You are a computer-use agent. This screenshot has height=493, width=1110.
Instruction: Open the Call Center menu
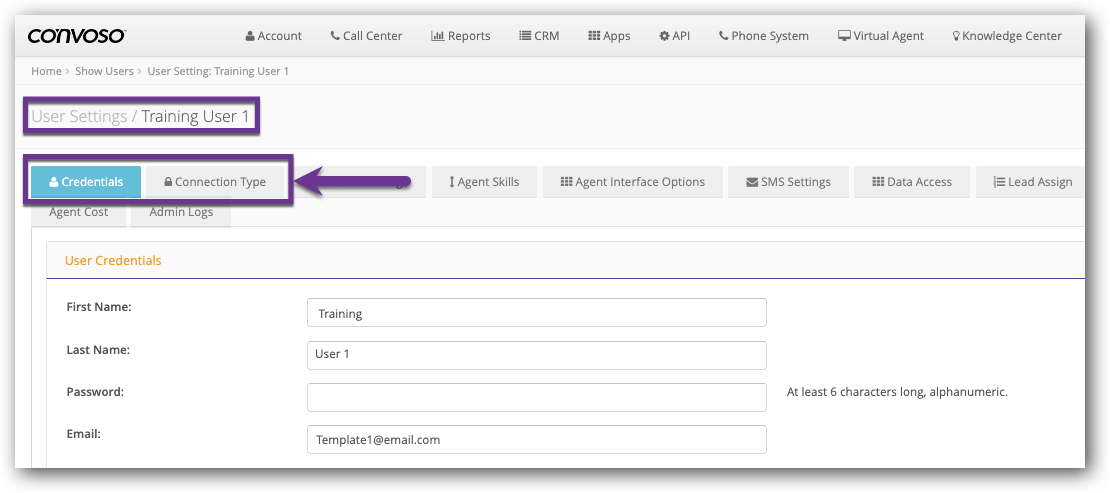coord(366,36)
